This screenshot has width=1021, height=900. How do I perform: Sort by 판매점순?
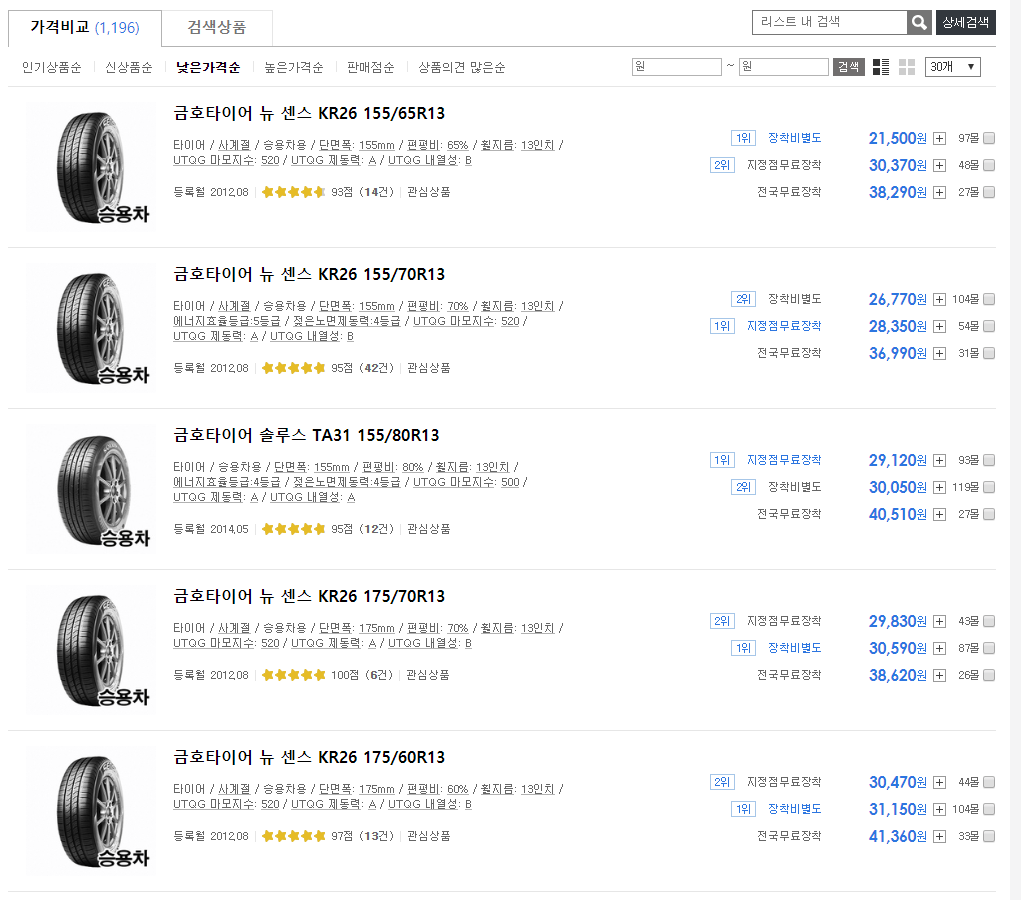click(371, 68)
